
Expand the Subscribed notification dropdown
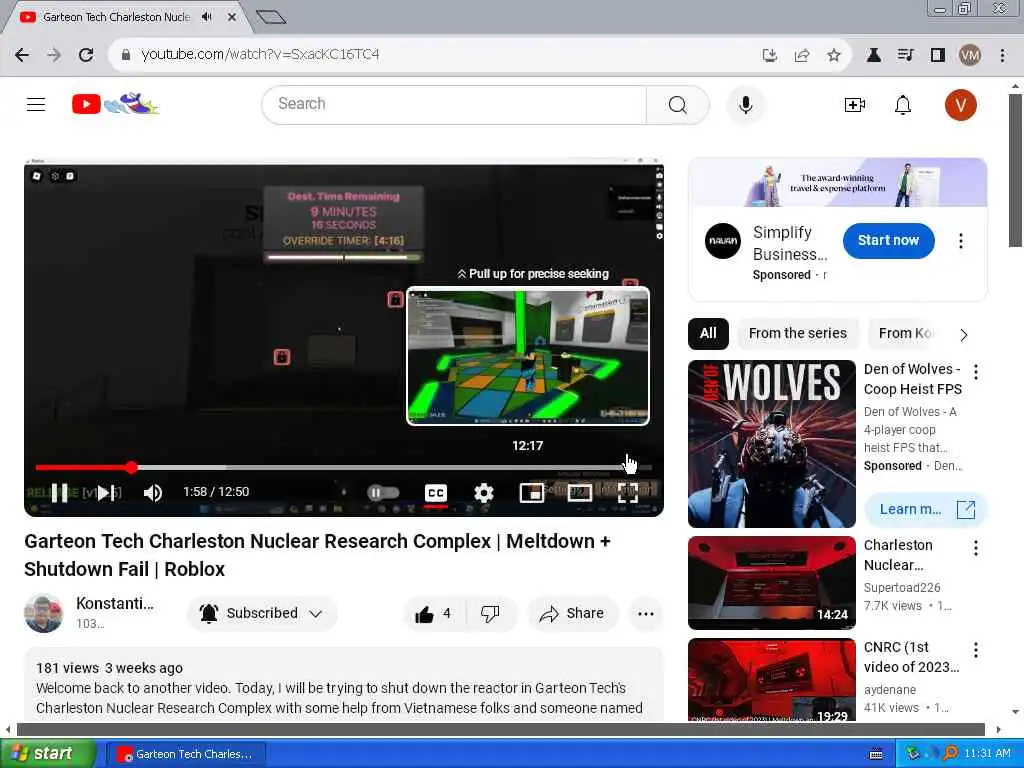[262, 614]
